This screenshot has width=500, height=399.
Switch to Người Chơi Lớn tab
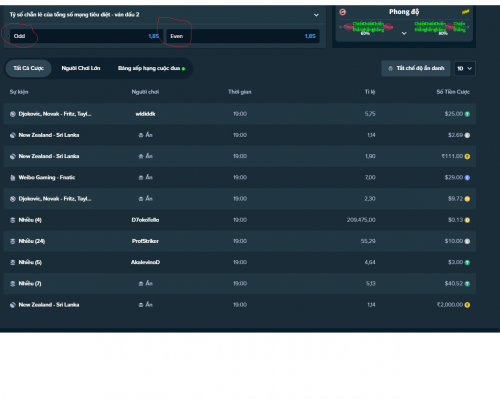pos(81,68)
